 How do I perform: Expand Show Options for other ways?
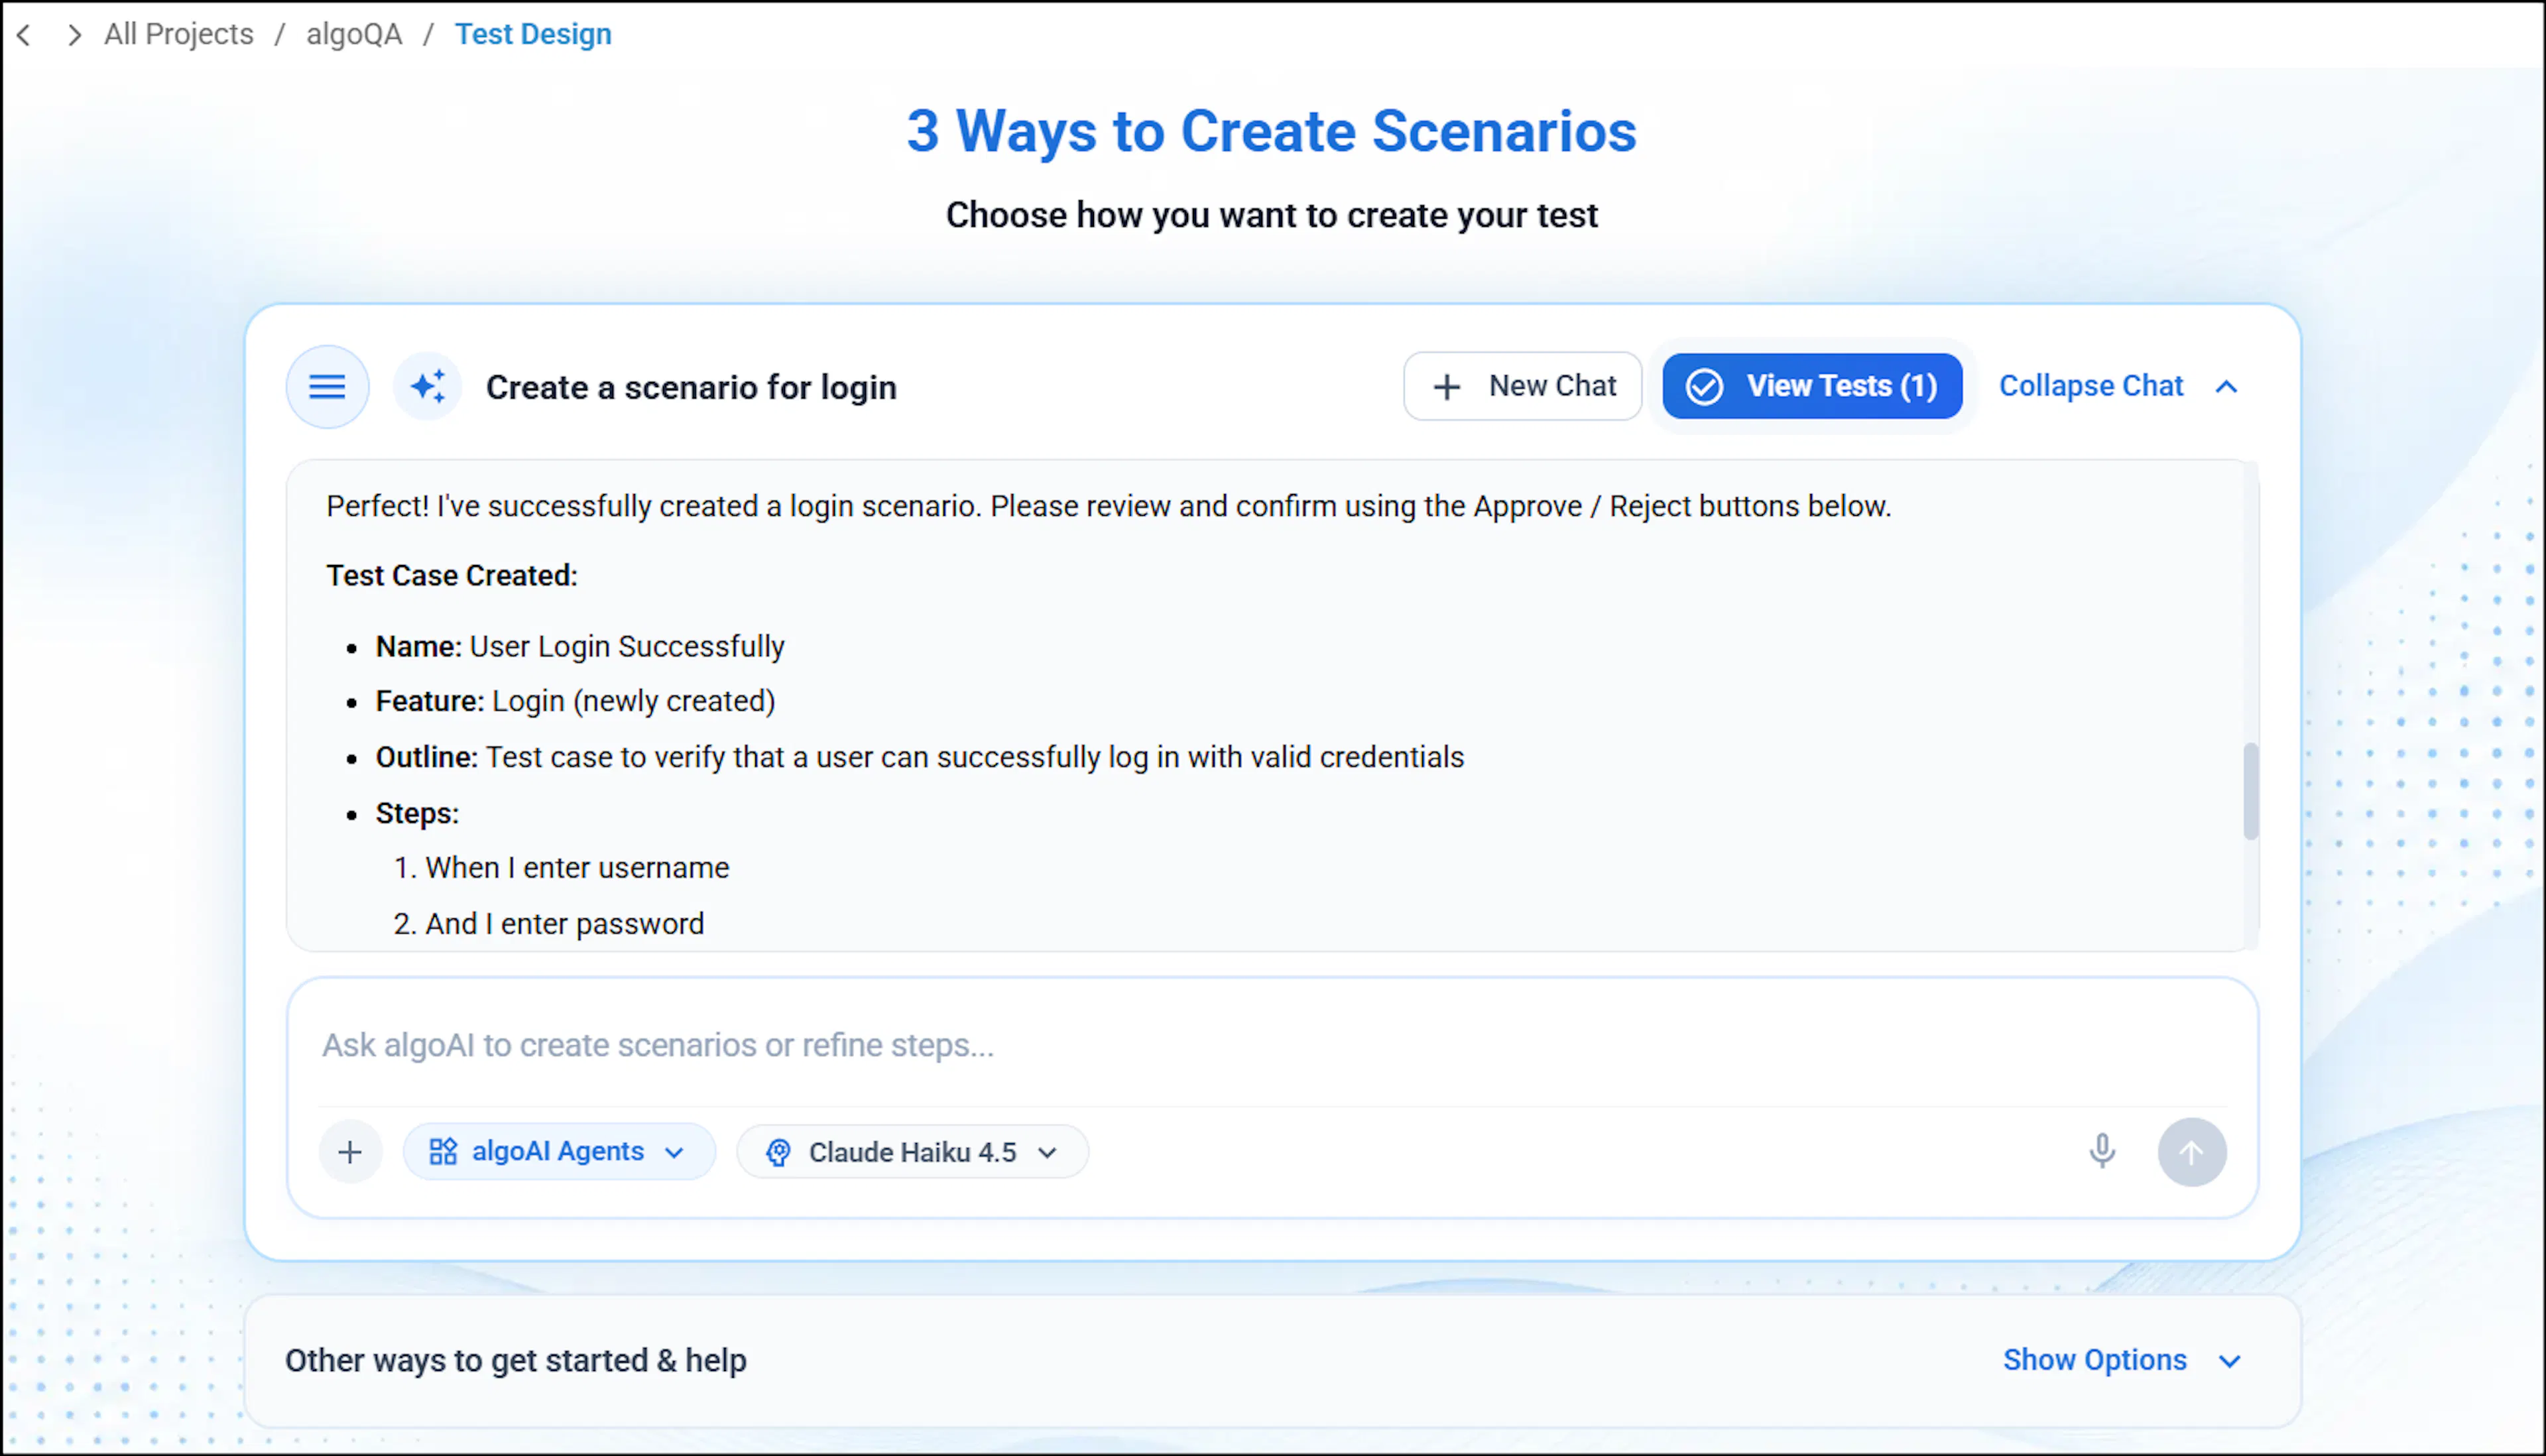2122,1360
